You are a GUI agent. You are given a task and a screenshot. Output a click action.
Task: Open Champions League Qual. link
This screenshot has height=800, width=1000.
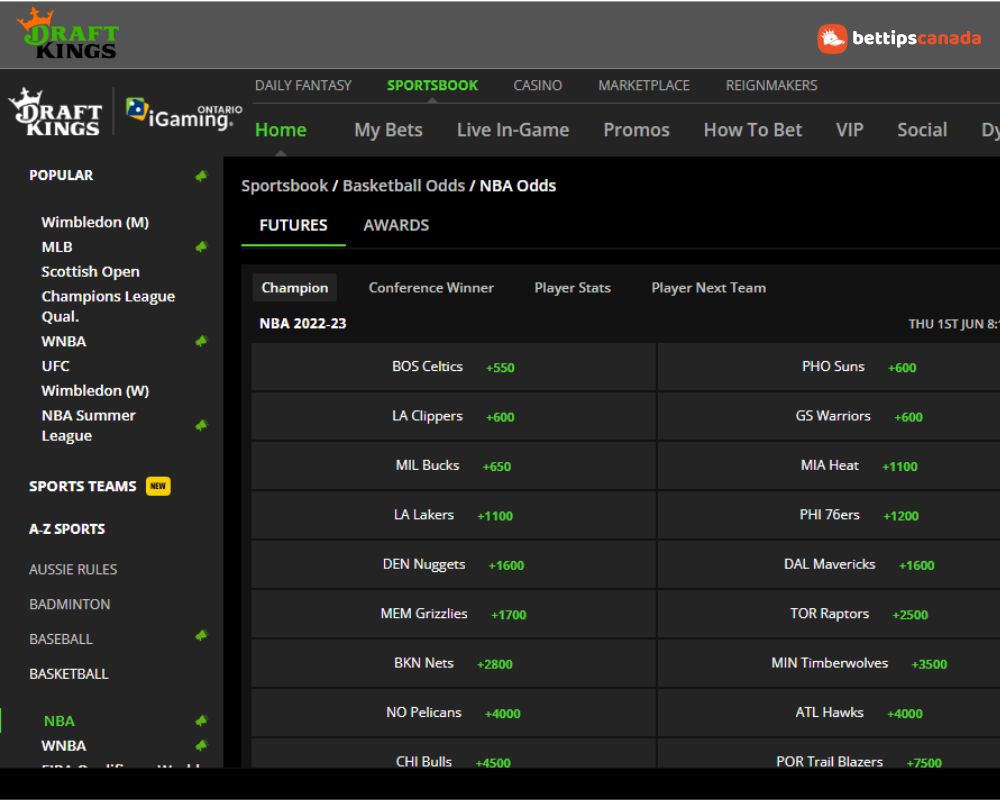[108, 306]
